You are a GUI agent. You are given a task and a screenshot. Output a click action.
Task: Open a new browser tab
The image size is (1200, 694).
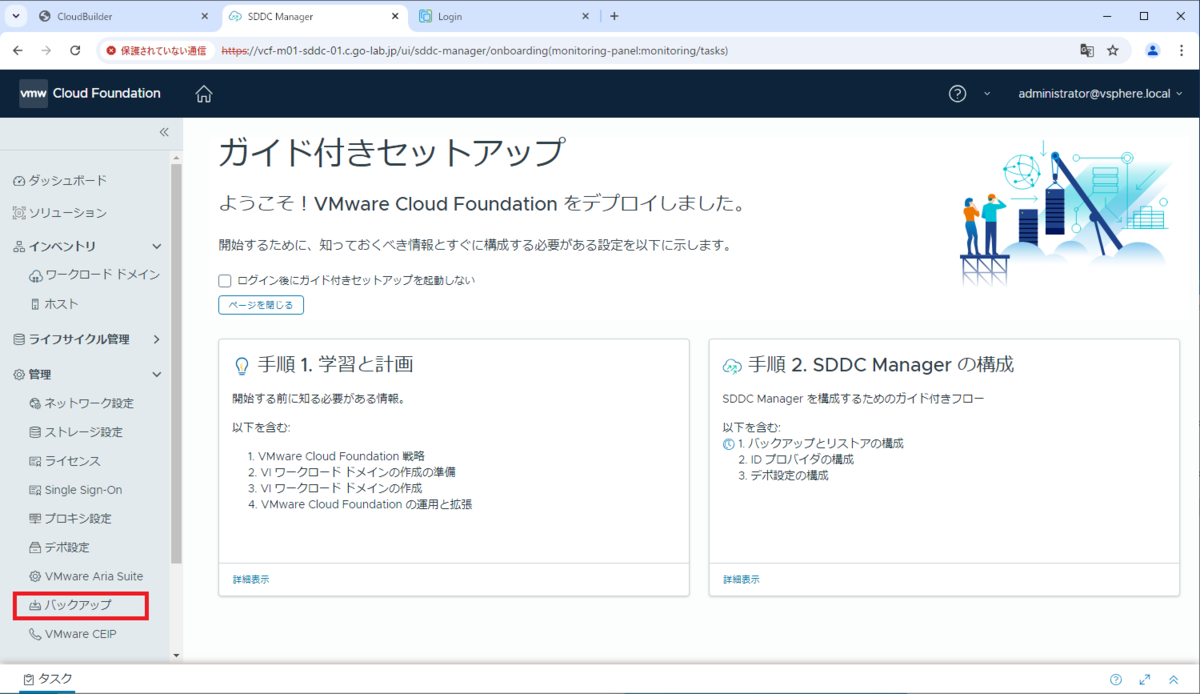[x=614, y=16]
